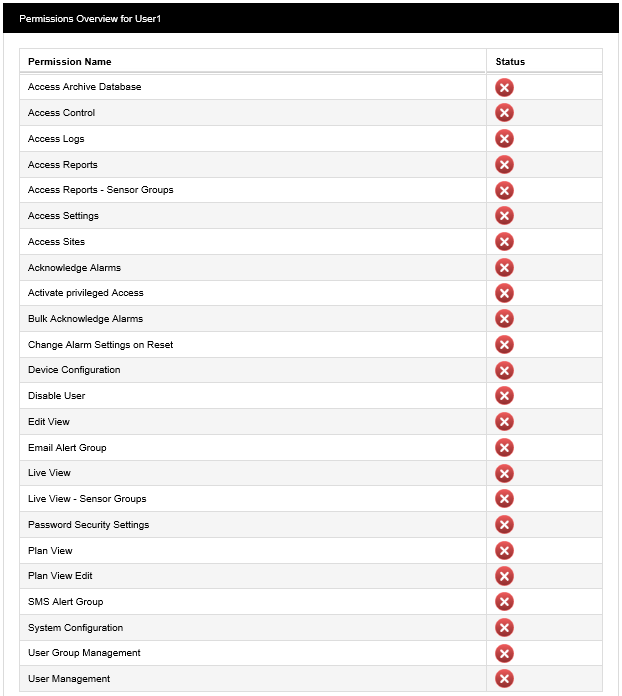Click the denied icon for System Configuration
622x696 pixels.
[x=505, y=628]
